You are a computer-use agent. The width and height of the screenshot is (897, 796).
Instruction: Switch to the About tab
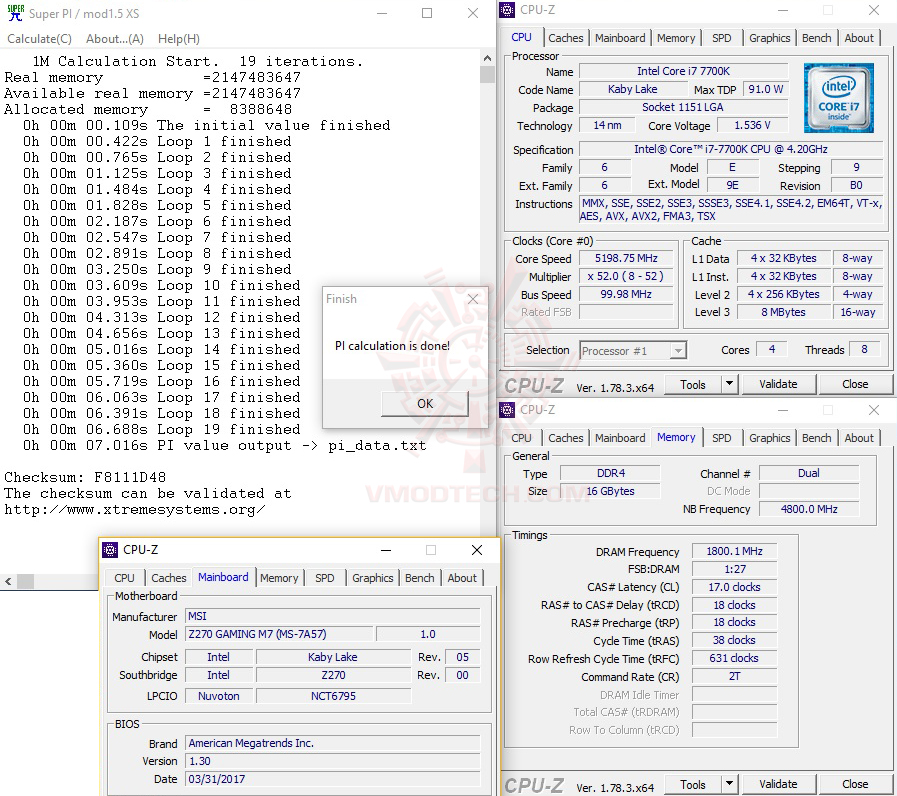pos(859,37)
